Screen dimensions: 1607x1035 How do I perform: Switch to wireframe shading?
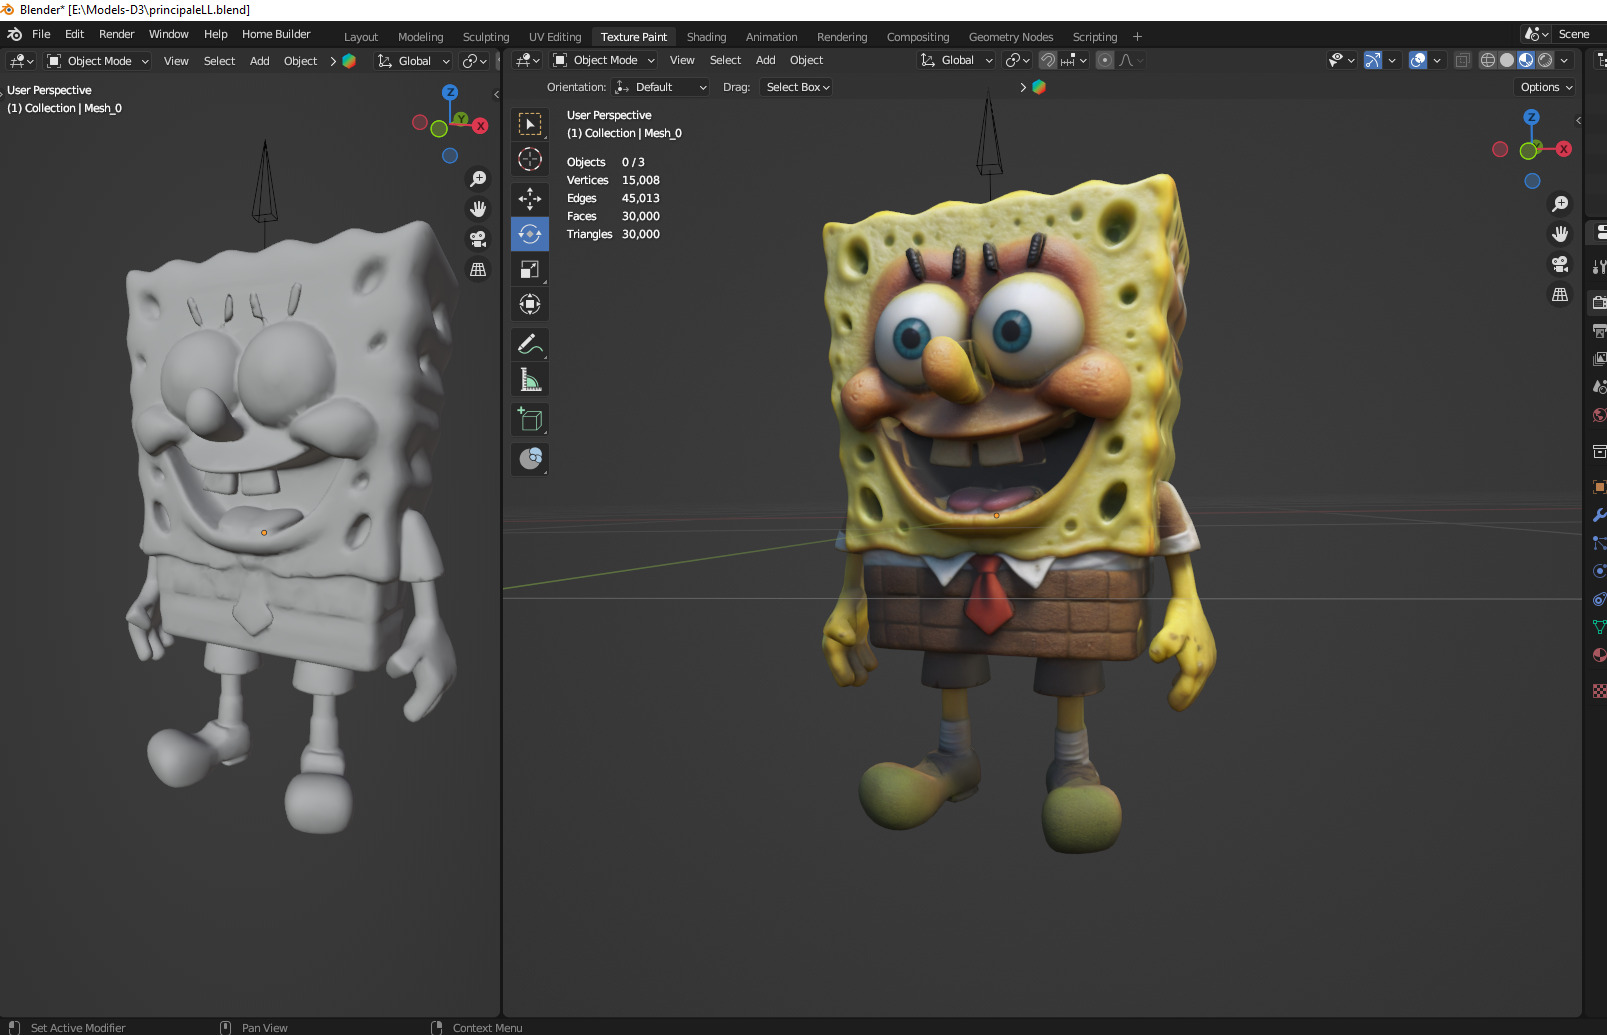(1488, 60)
